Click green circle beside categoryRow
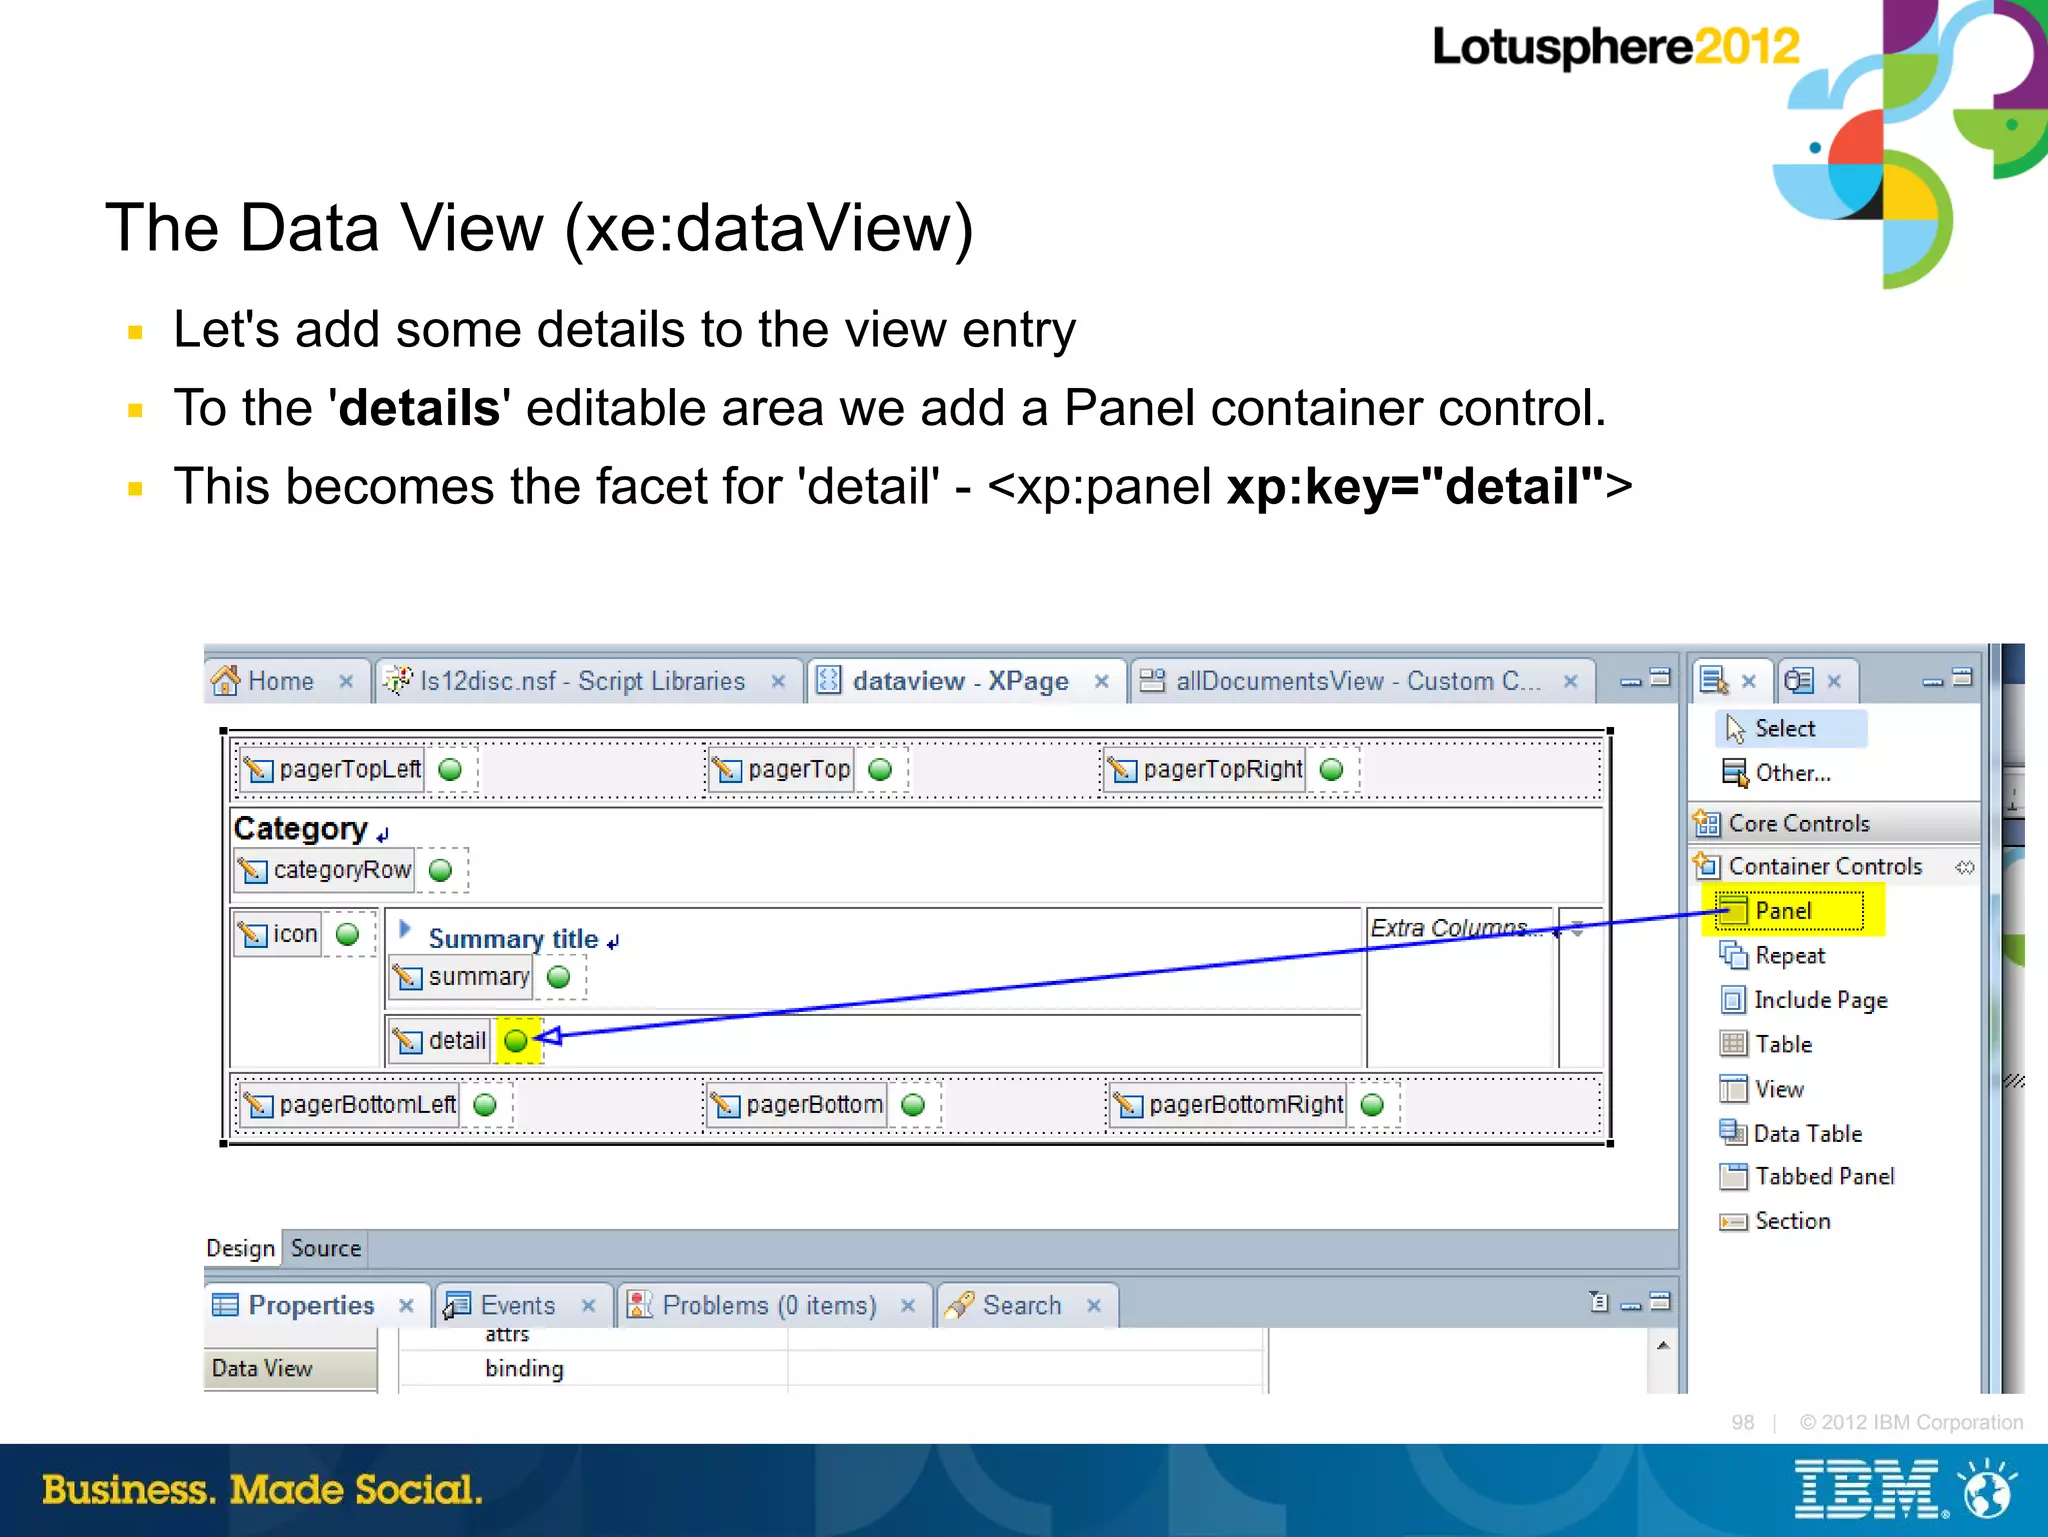Screen dimensions: 2048x1537 pos(440,870)
